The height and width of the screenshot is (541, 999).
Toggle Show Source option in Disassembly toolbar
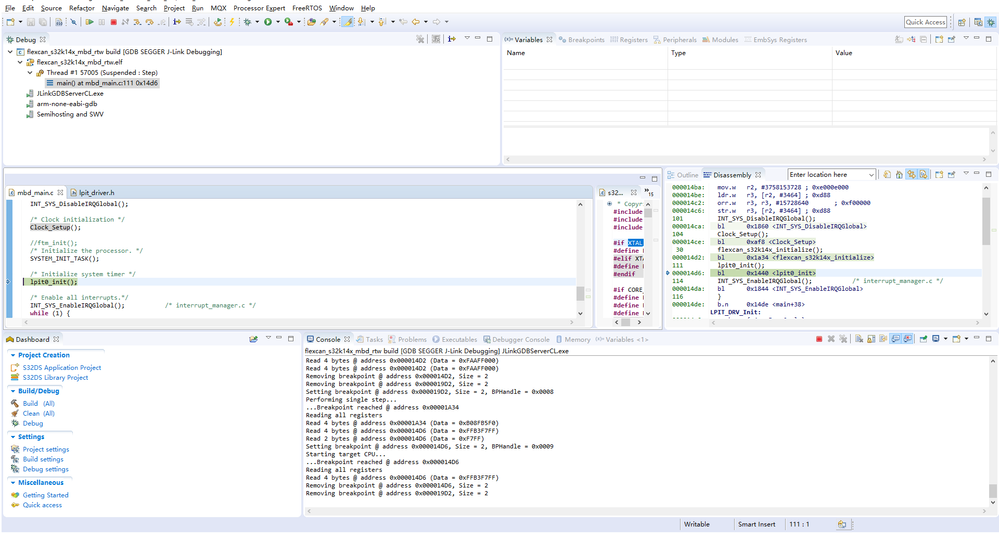point(923,175)
